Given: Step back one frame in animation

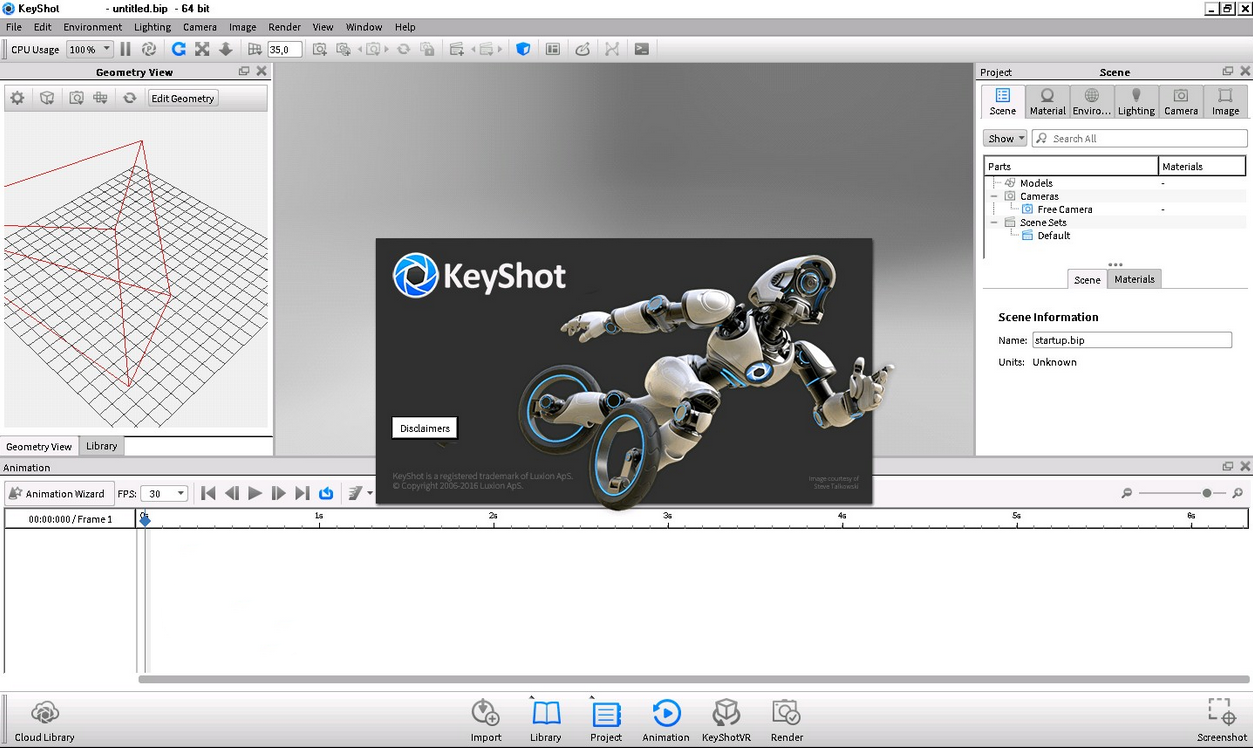Looking at the screenshot, I should point(232,493).
